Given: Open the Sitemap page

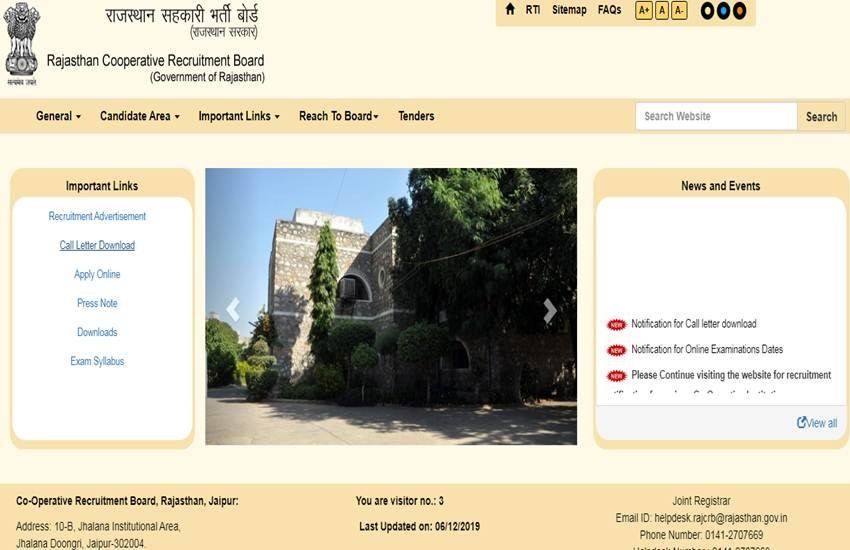Looking at the screenshot, I should click(569, 10).
